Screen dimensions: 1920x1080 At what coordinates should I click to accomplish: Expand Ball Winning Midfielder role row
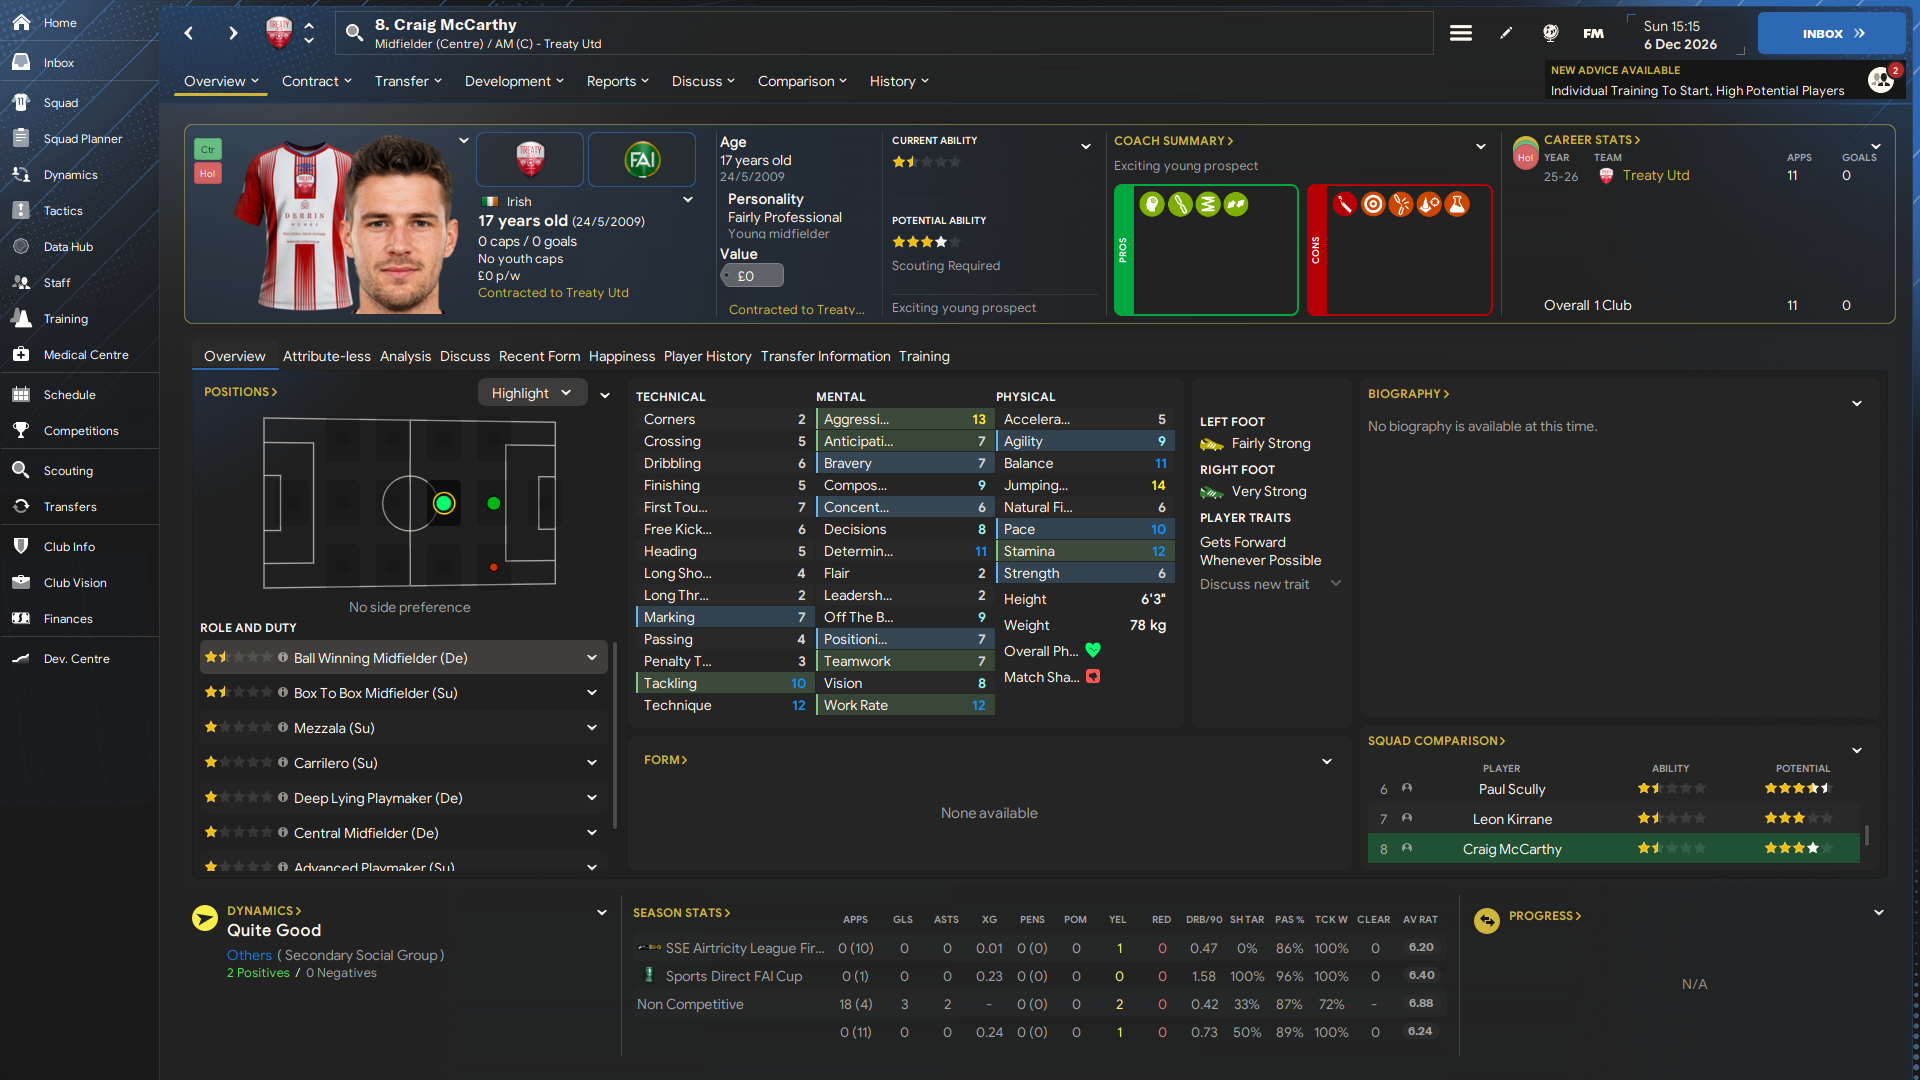pyautogui.click(x=404, y=658)
